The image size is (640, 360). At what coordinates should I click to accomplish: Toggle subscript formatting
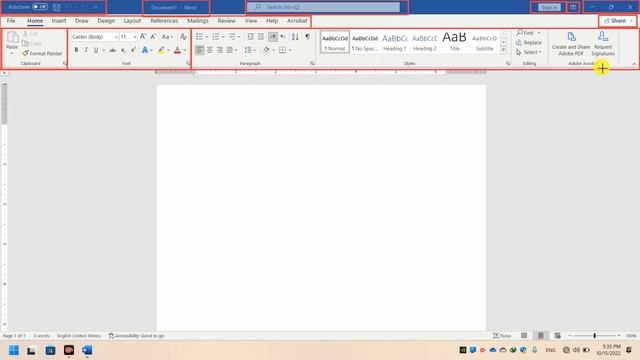pos(123,50)
